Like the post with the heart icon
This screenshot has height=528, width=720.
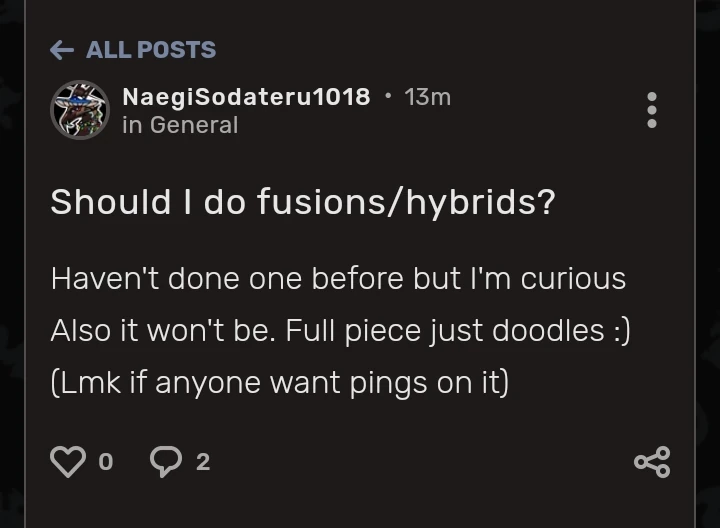pyautogui.click(x=67, y=461)
